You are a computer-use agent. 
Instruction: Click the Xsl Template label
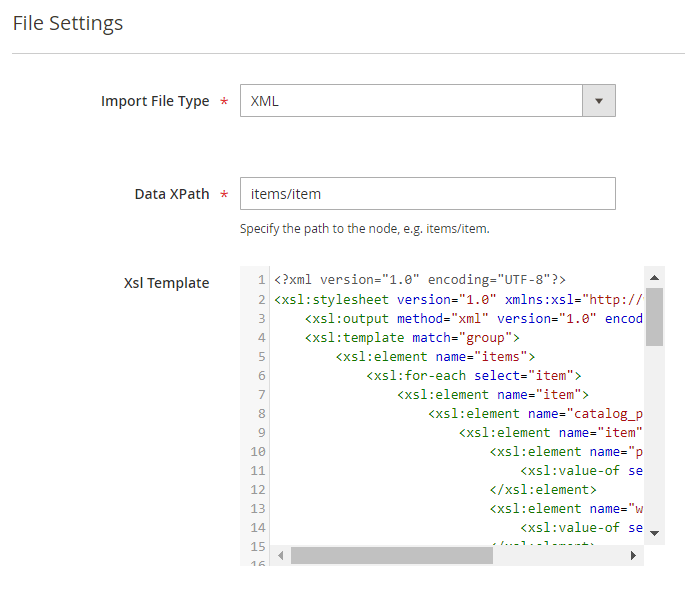pyautogui.click(x=166, y=283)
